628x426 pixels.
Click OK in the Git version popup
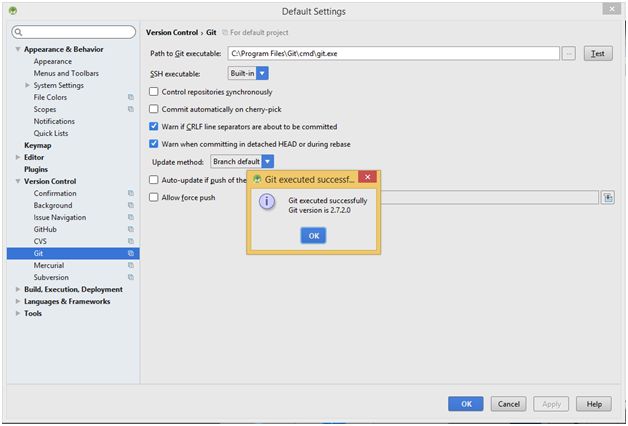tap(313, 235)
